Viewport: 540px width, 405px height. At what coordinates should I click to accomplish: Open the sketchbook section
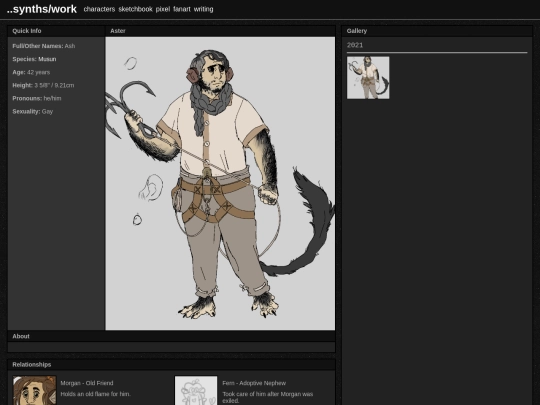tap(135, 9)
